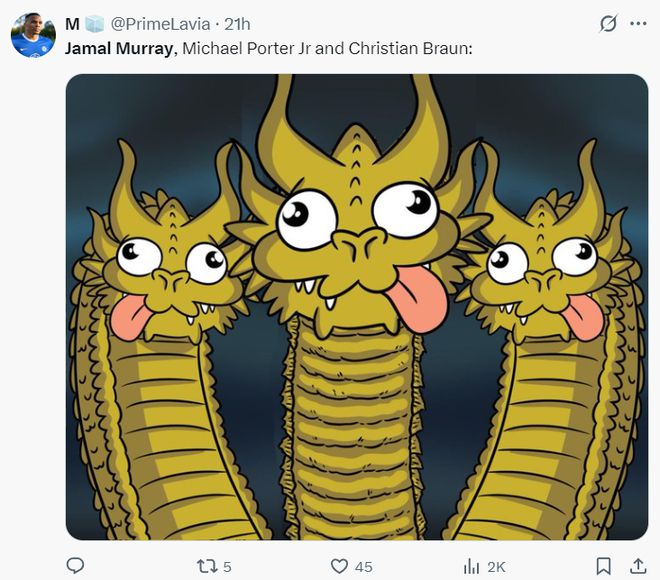Screen dimensions: 660x580
Task: Repost this tweet via the retweet icon
Action: point(205,566)
